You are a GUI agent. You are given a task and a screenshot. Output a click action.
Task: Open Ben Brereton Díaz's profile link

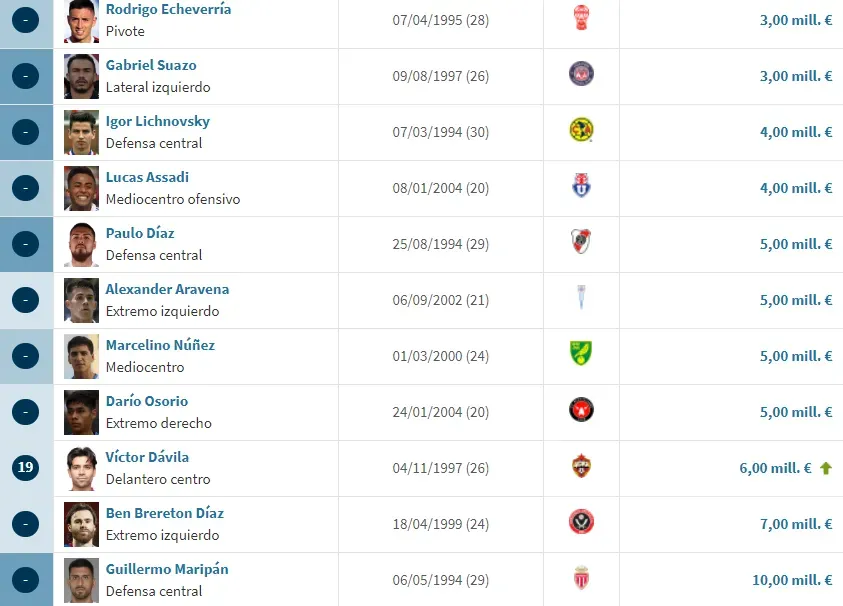164,513
